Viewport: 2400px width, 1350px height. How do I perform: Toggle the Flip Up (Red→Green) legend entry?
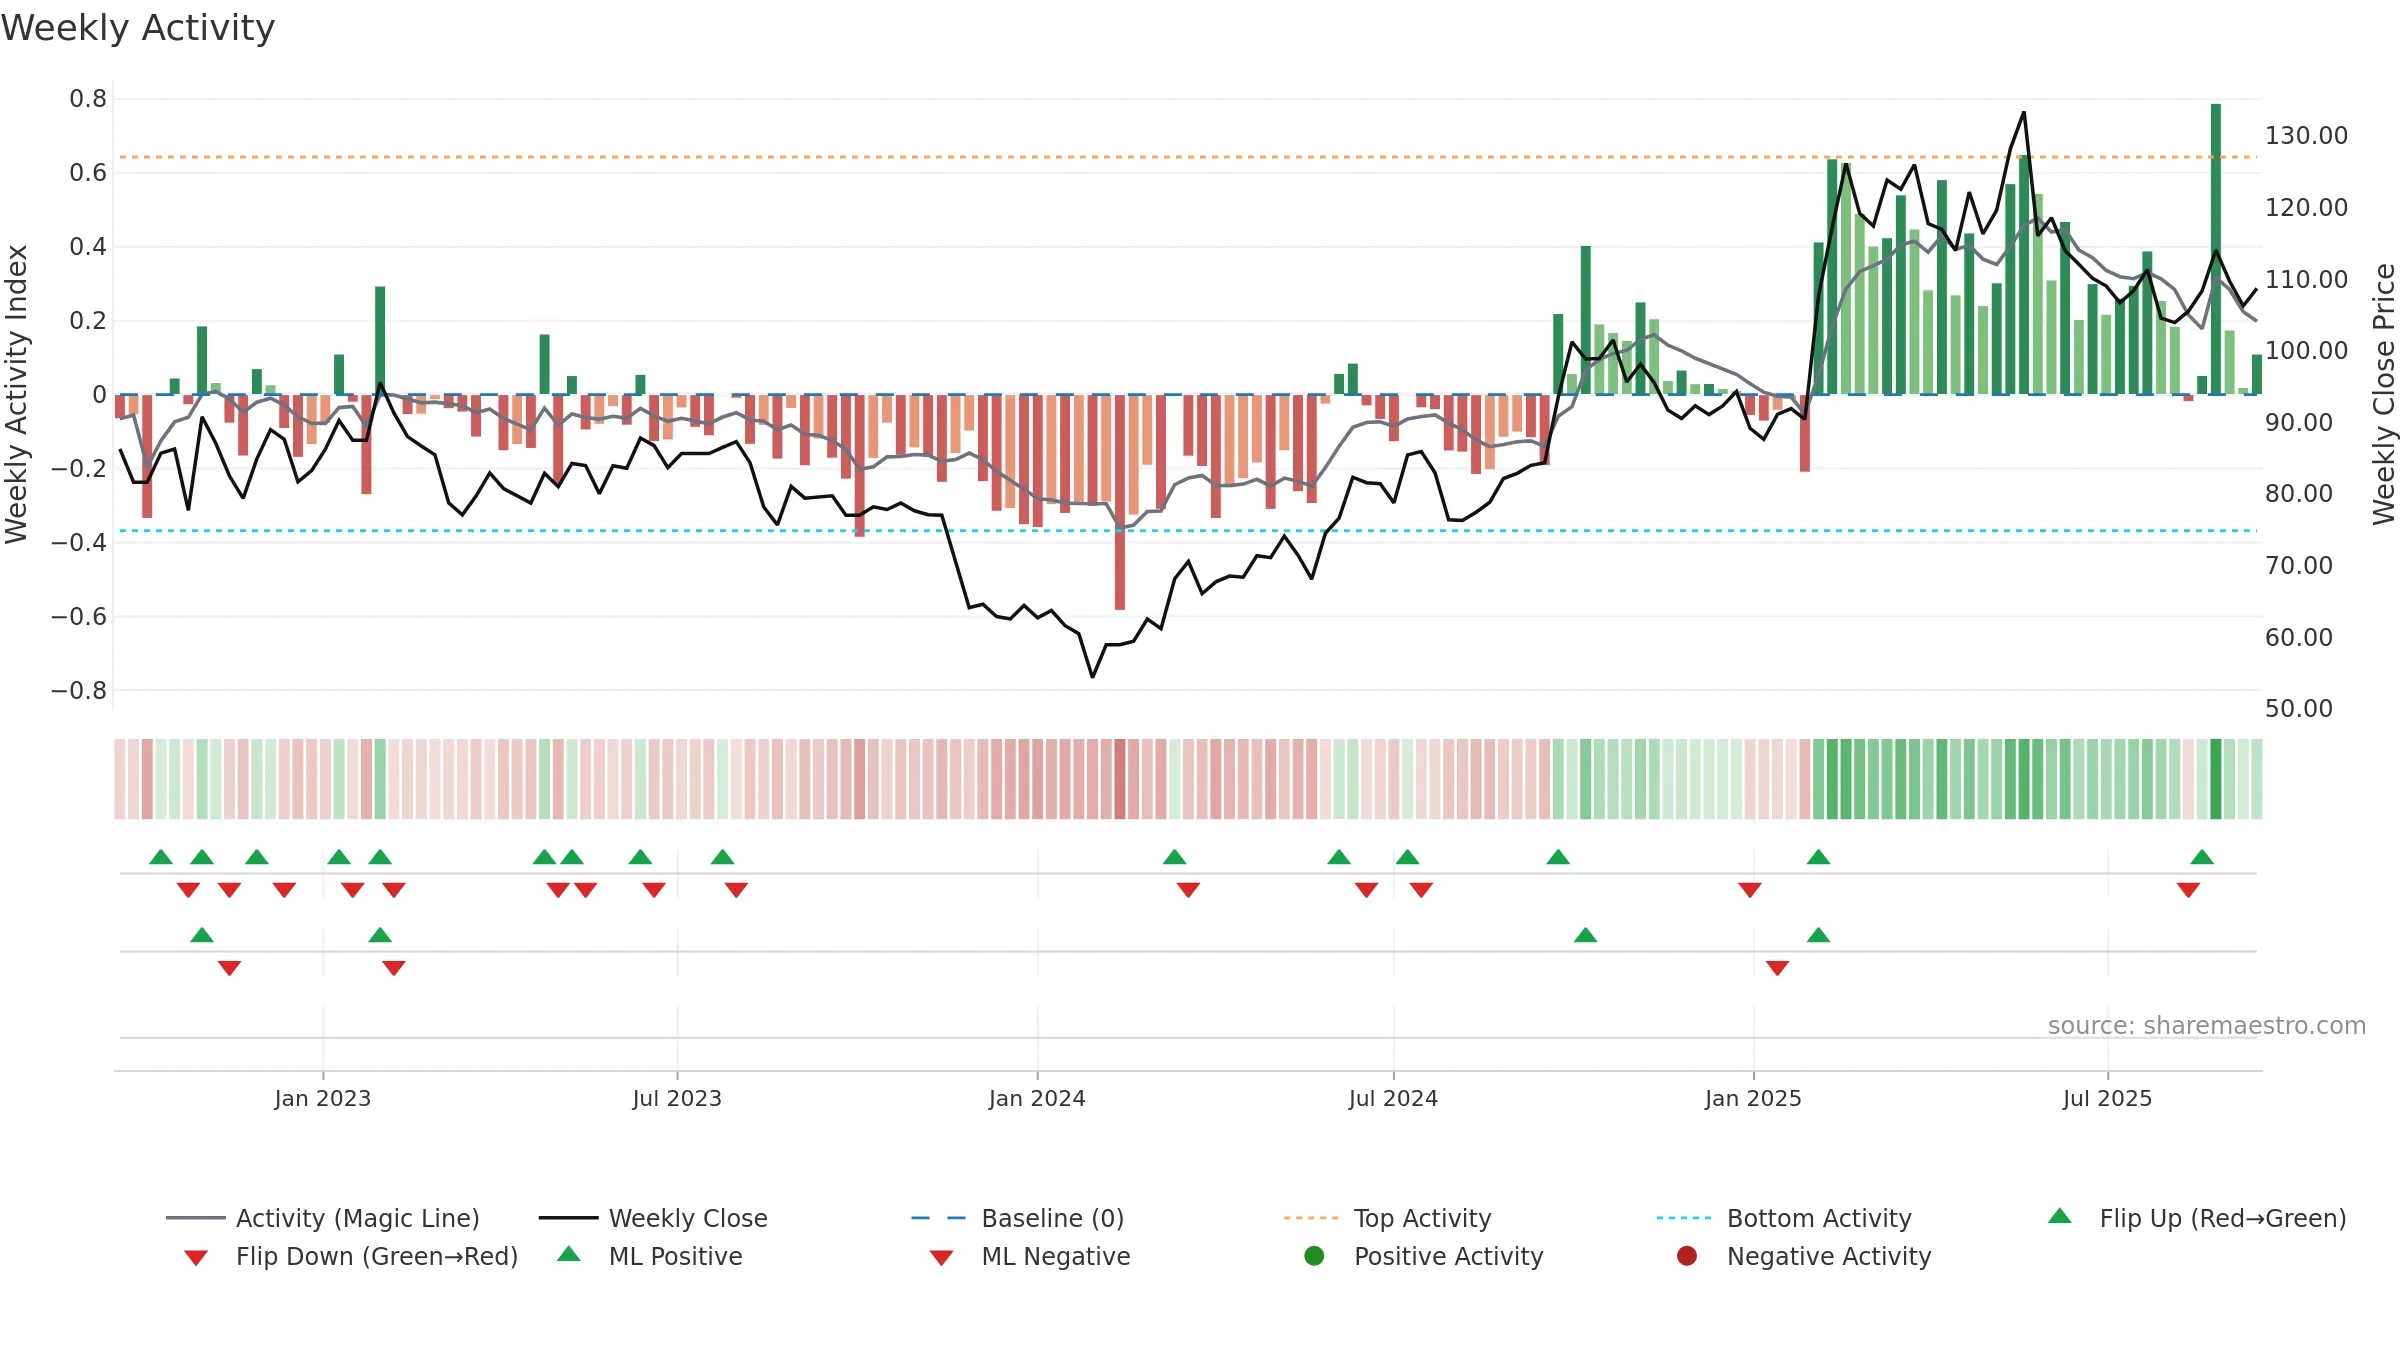pos(2196,1218)
